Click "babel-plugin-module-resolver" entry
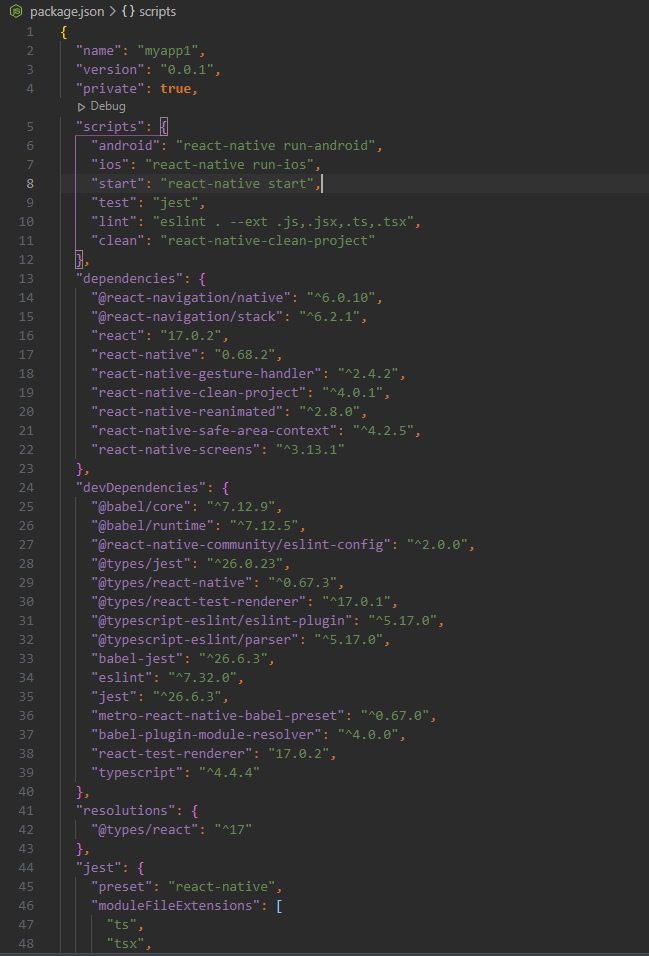 [x=206, y=734]
